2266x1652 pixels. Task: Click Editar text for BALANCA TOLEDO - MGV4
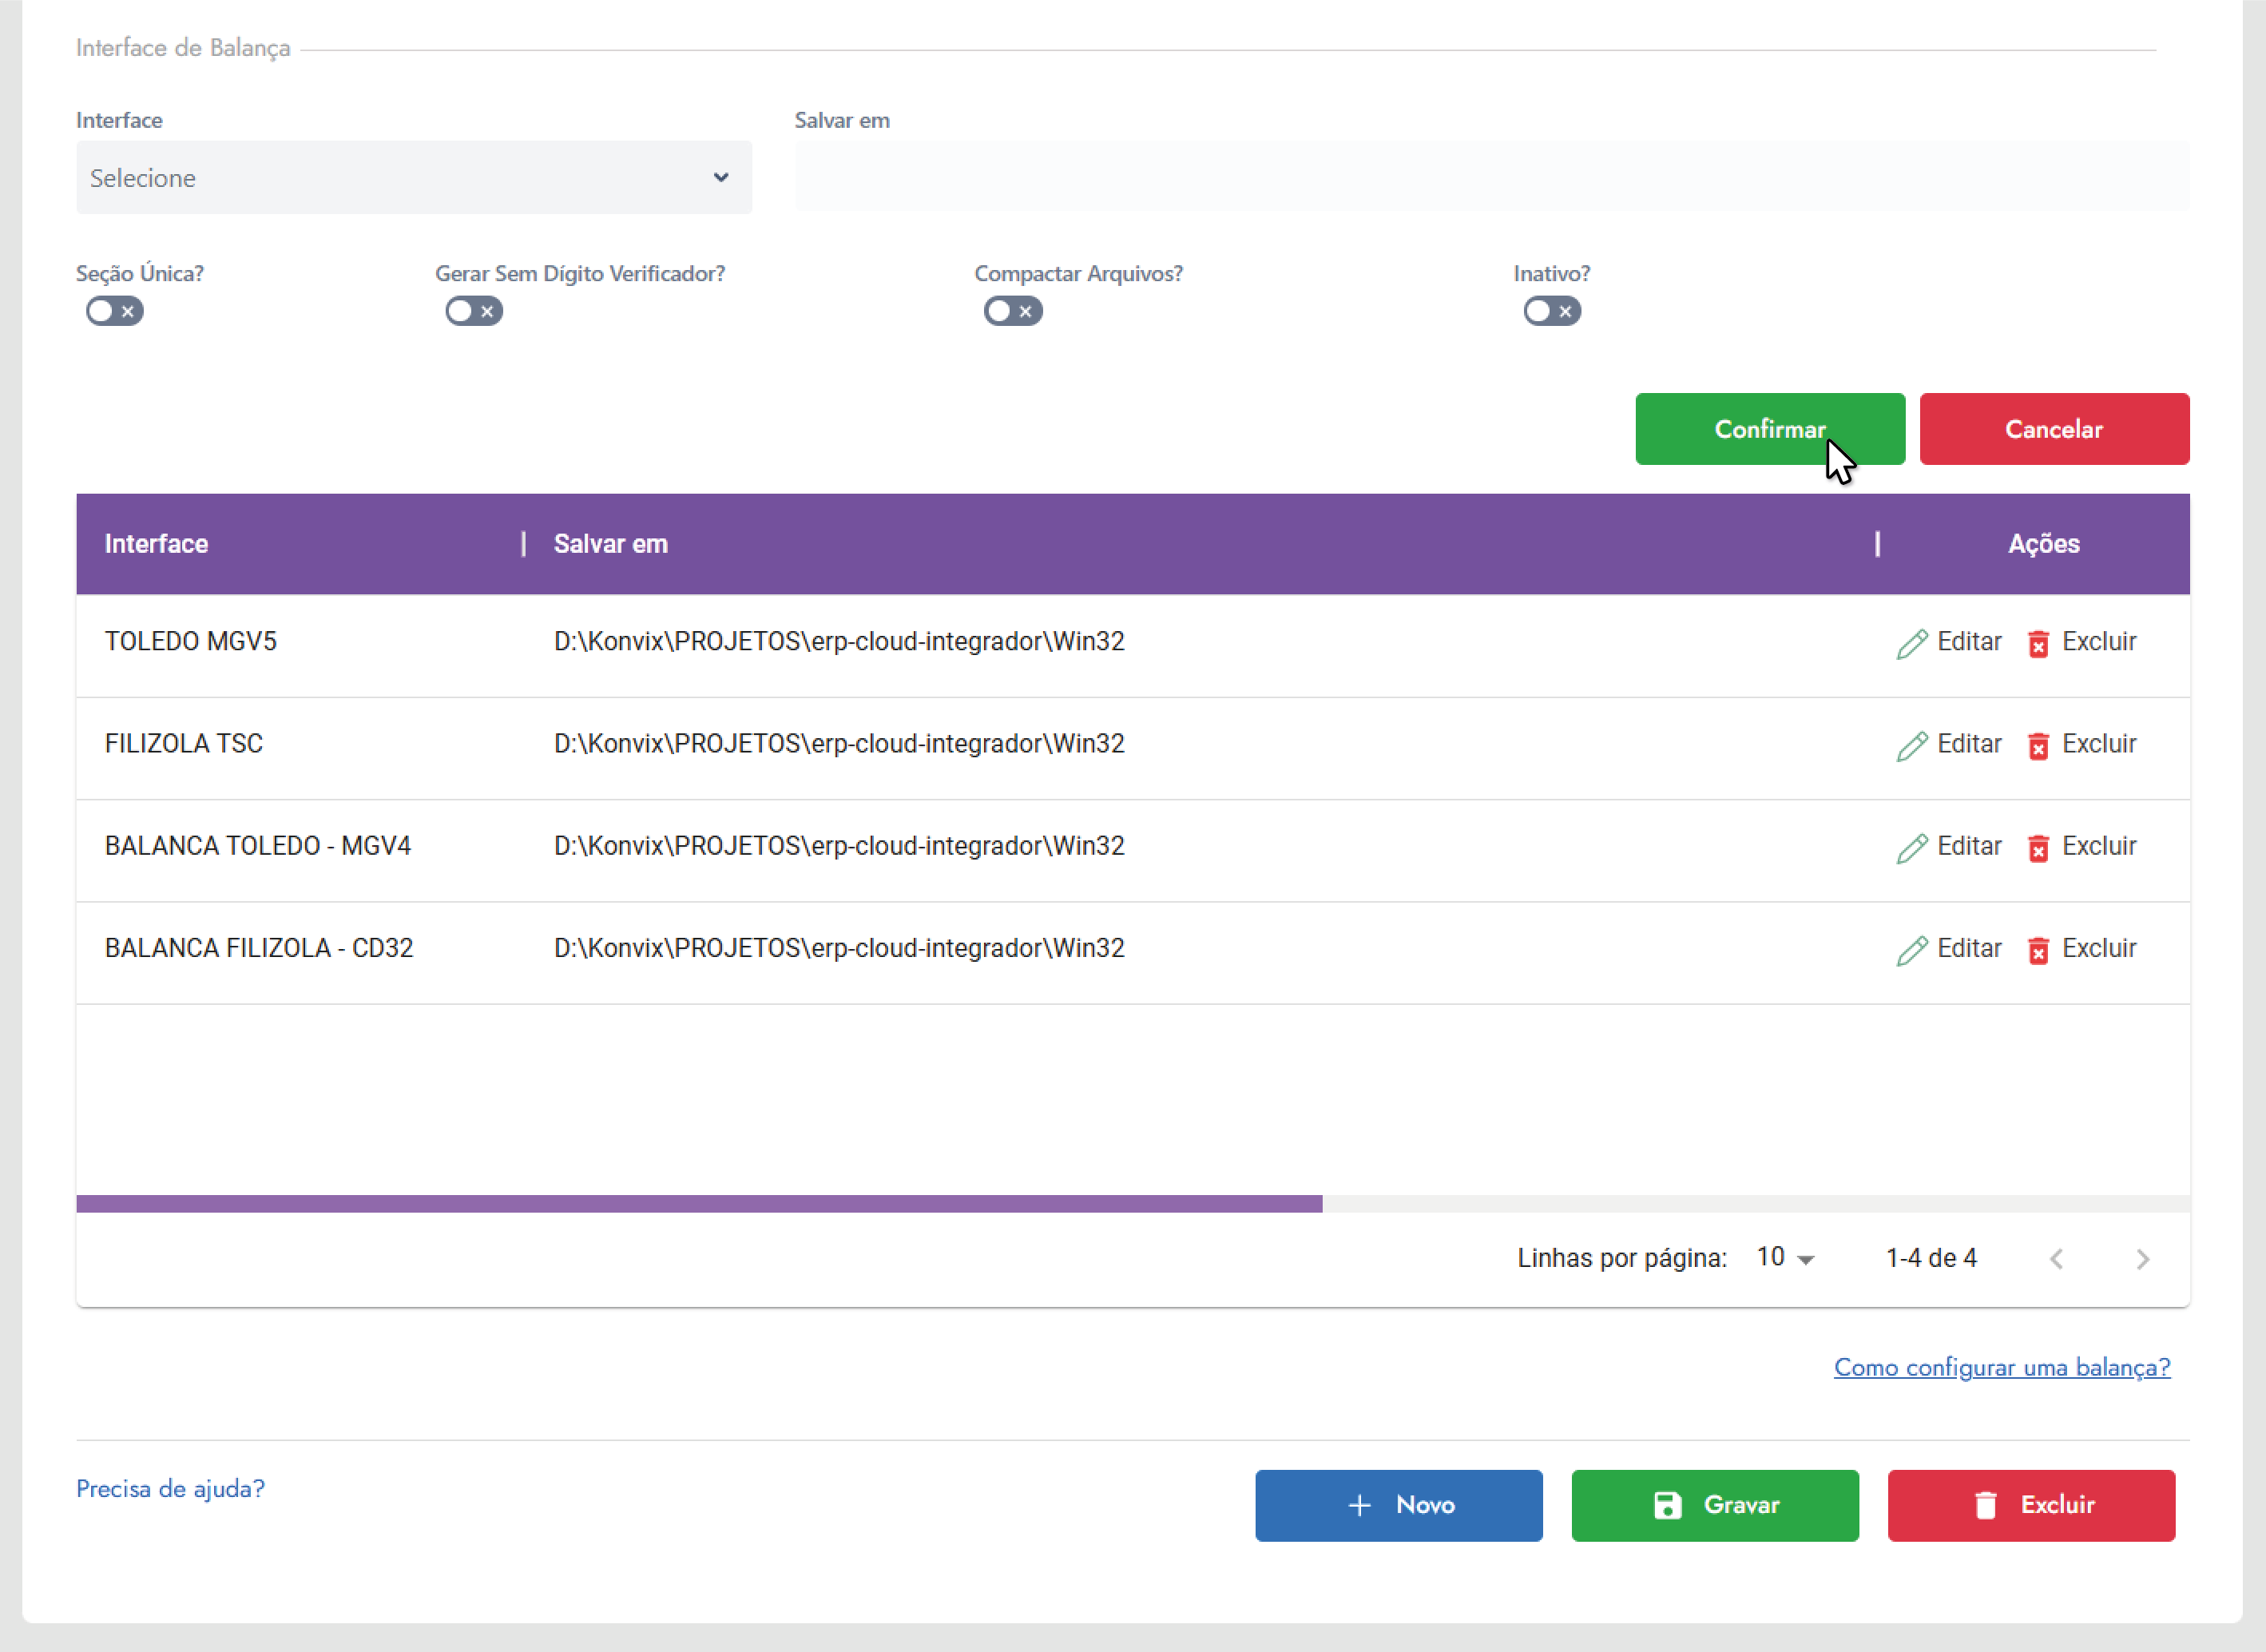point(1969,846)
